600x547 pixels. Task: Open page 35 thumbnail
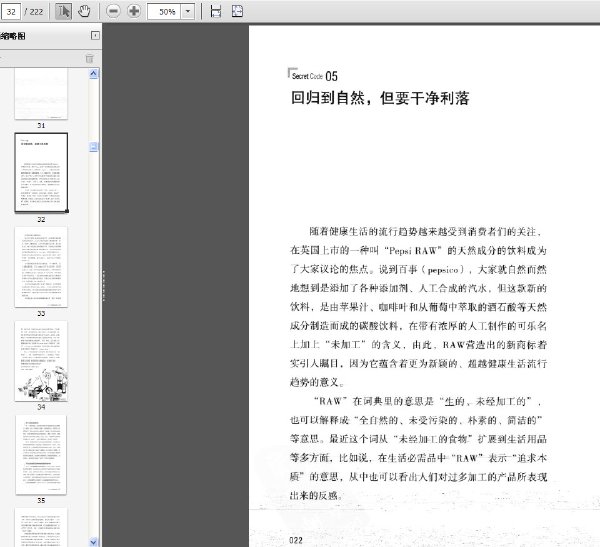click(x=41, y=455)
